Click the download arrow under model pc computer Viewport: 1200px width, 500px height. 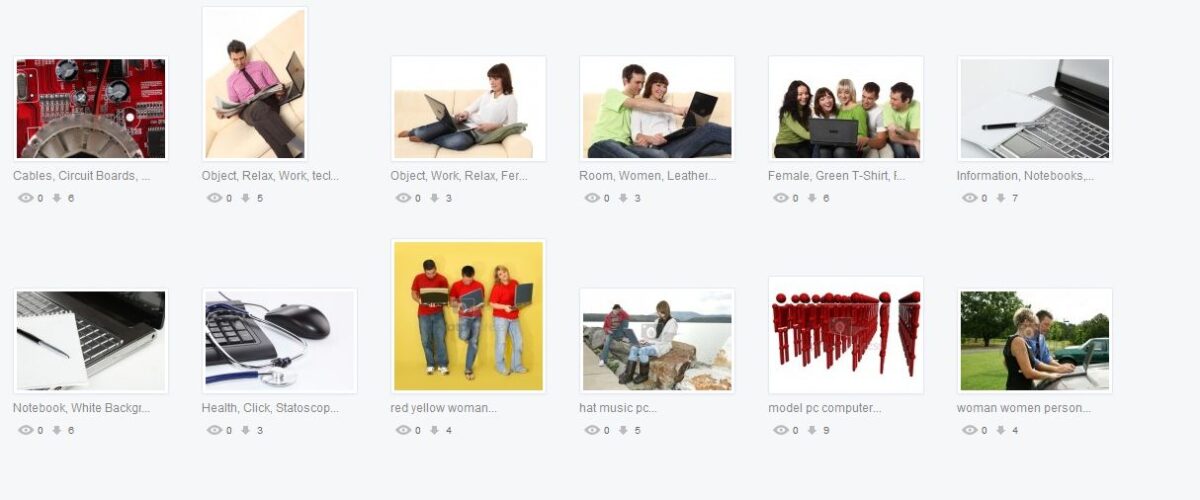(812, 430)
